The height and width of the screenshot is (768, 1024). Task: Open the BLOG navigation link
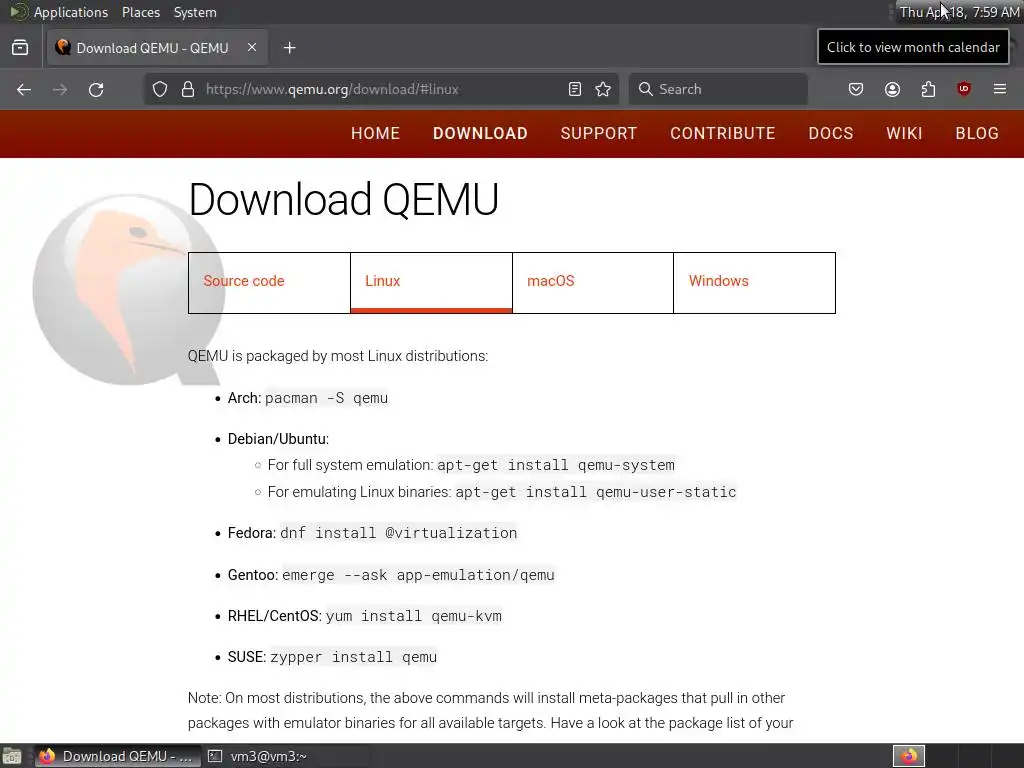977,133
